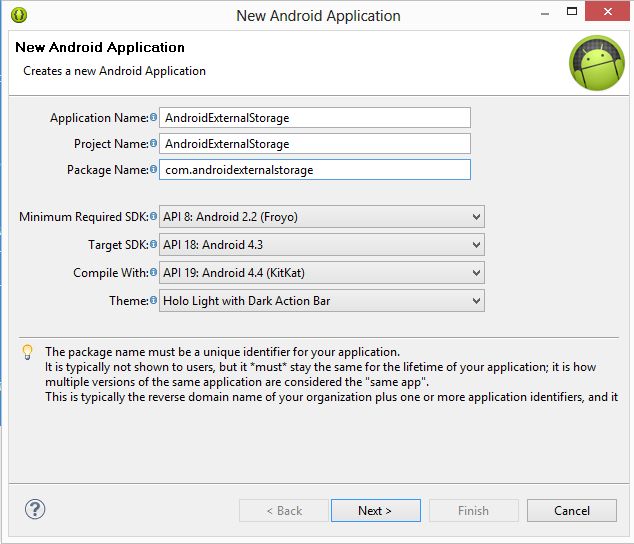Click the title bar window menu icon
This screenshot has width=634, height=544.
click(19, 15)
